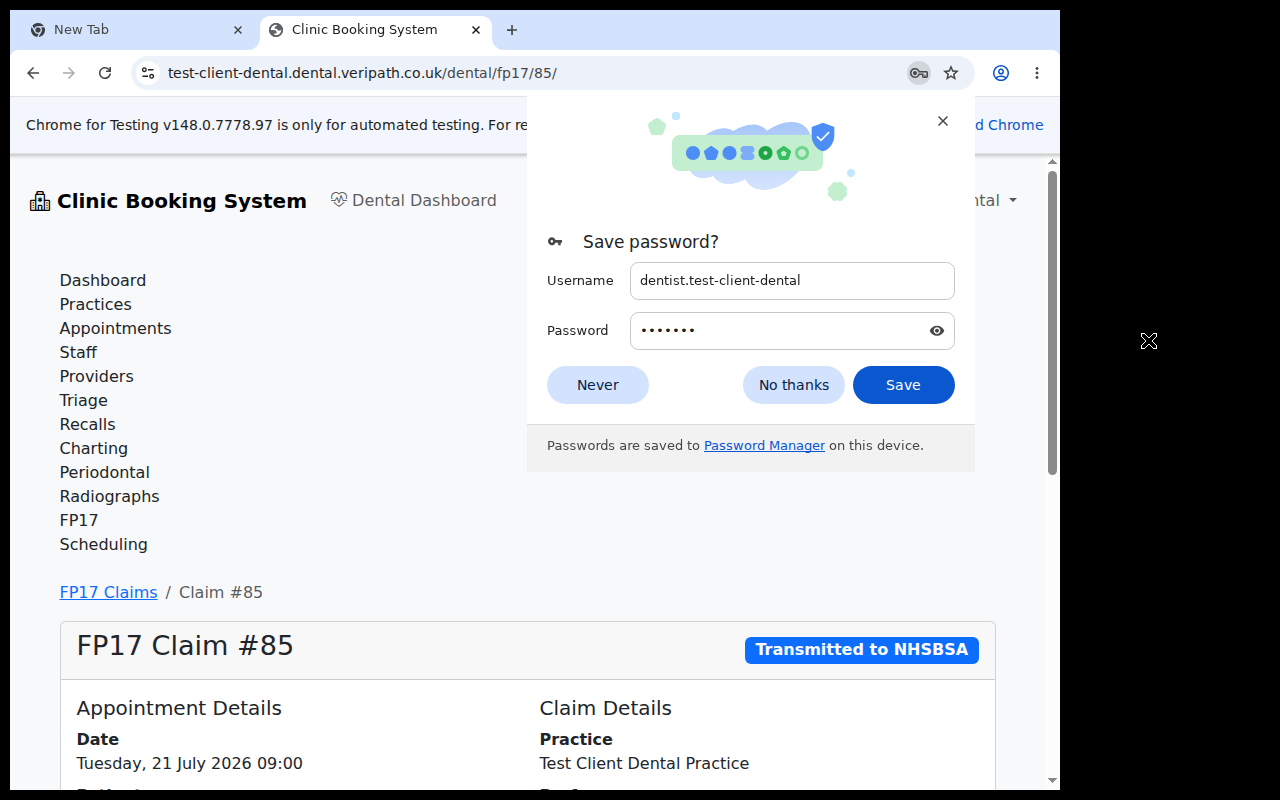This screenshot has width=1280, height=800.
Task: Open the password key icon in address bar
Action: point(918,73)
